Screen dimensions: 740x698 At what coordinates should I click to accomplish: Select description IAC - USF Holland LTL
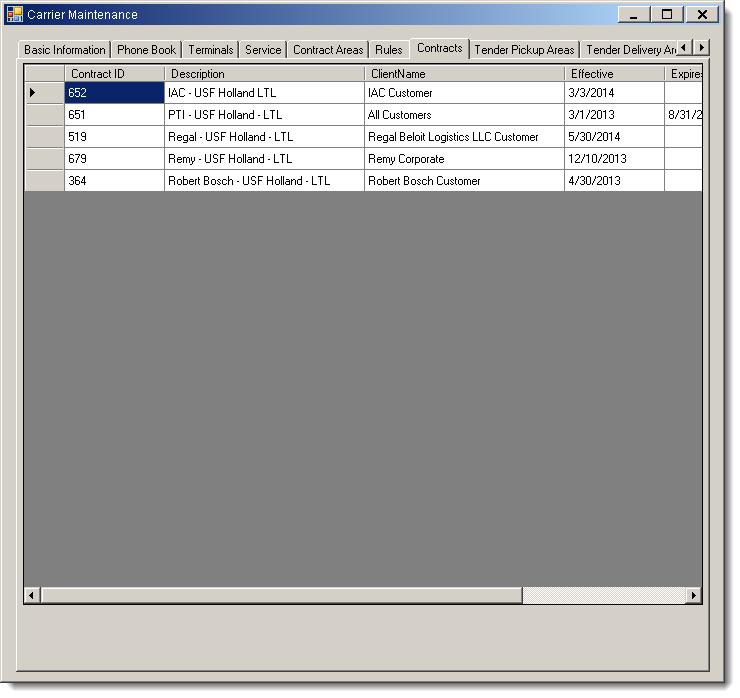[x=264, y=93]
